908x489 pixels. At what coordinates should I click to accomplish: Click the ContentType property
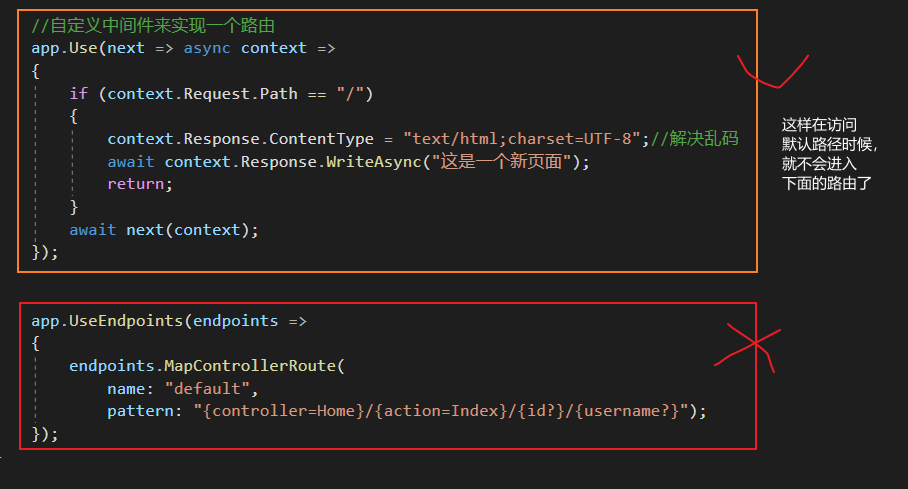pyautogui.click(x=322, y=139)
